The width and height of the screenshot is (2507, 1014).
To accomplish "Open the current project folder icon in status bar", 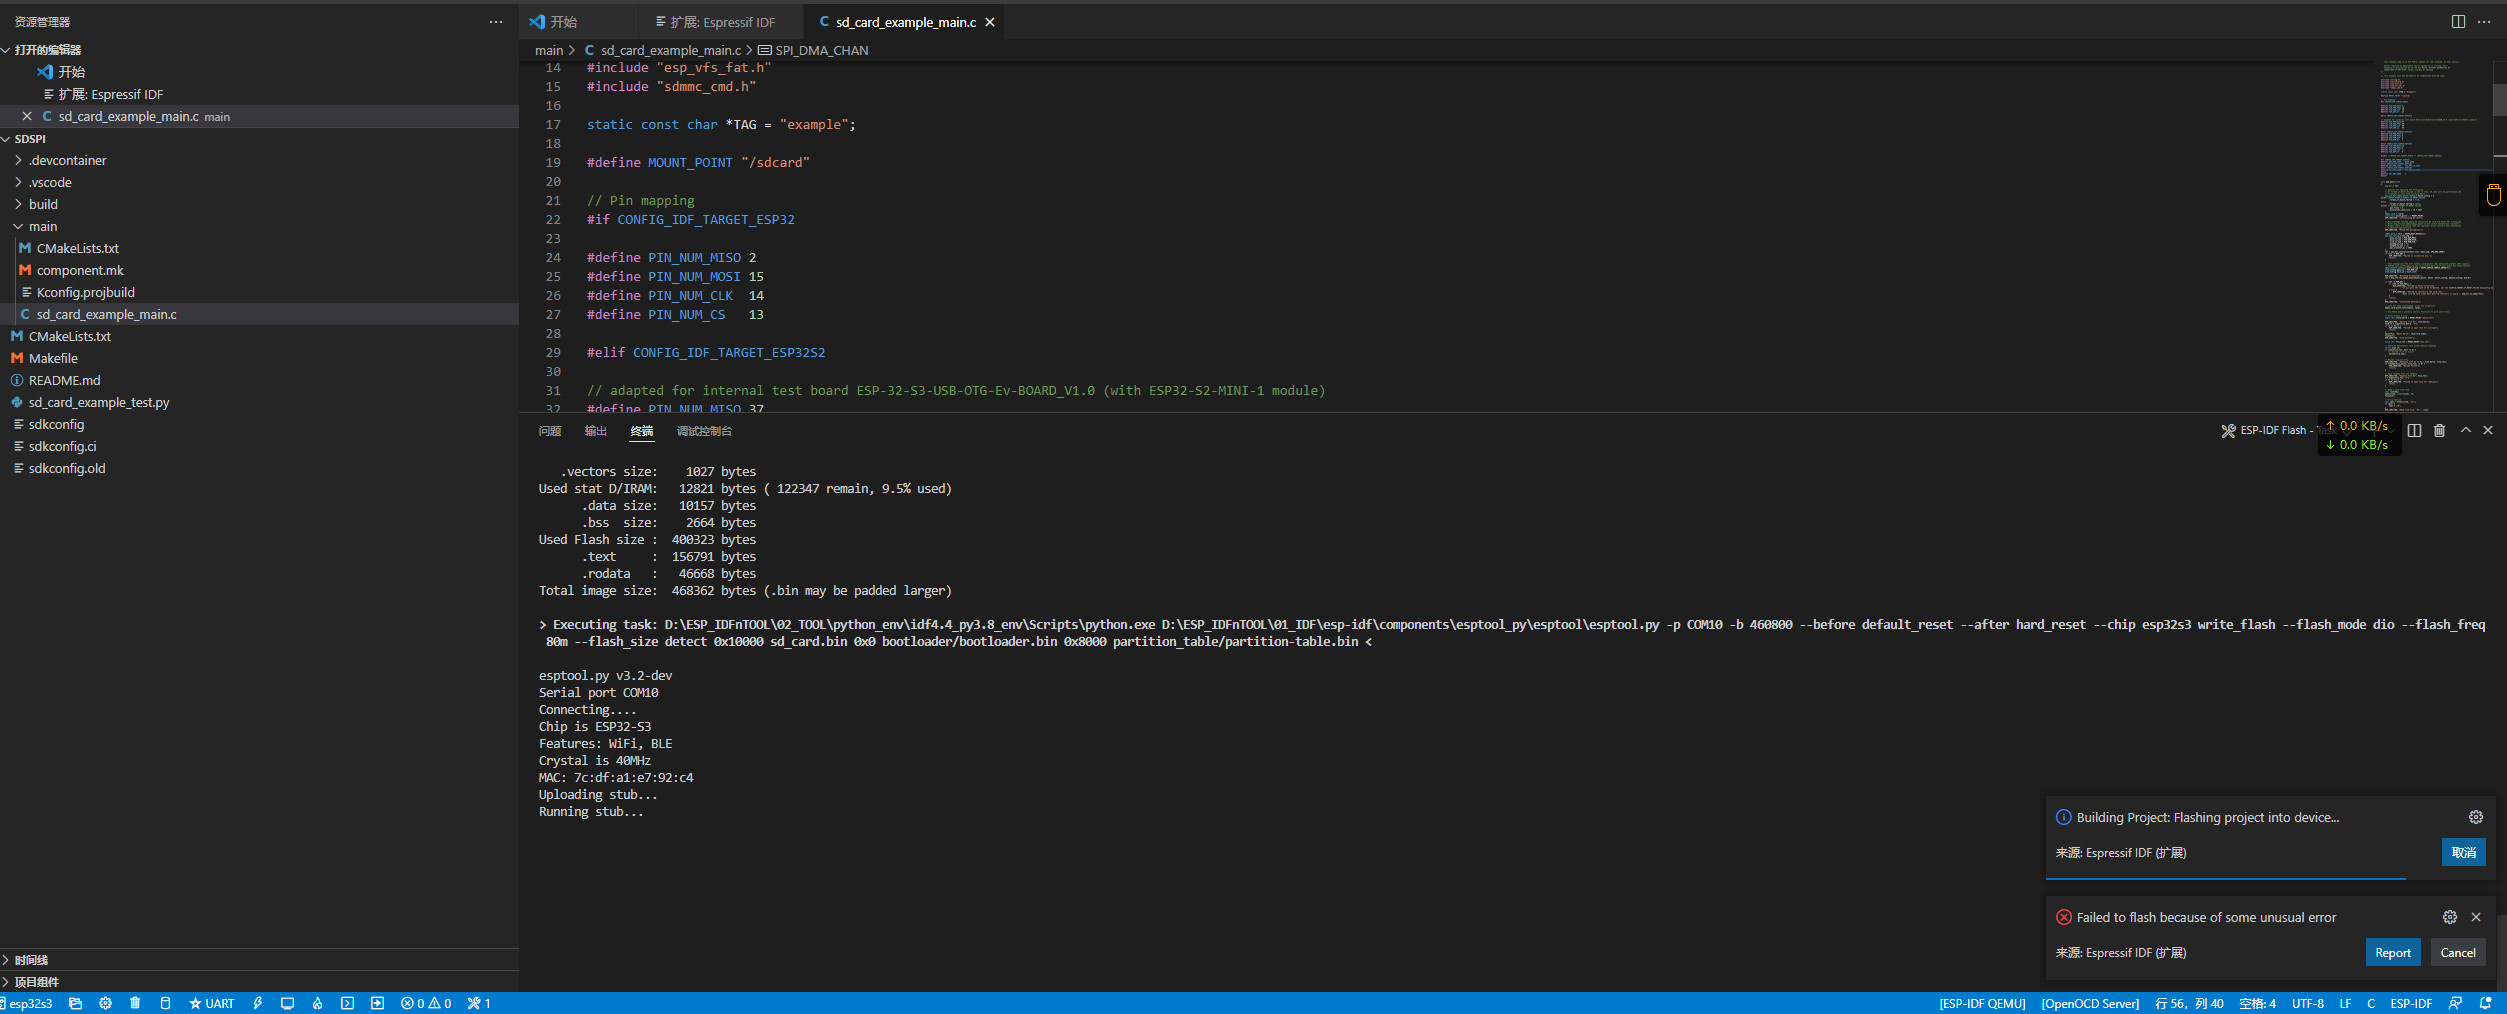I will click(x=75, y=1003).
